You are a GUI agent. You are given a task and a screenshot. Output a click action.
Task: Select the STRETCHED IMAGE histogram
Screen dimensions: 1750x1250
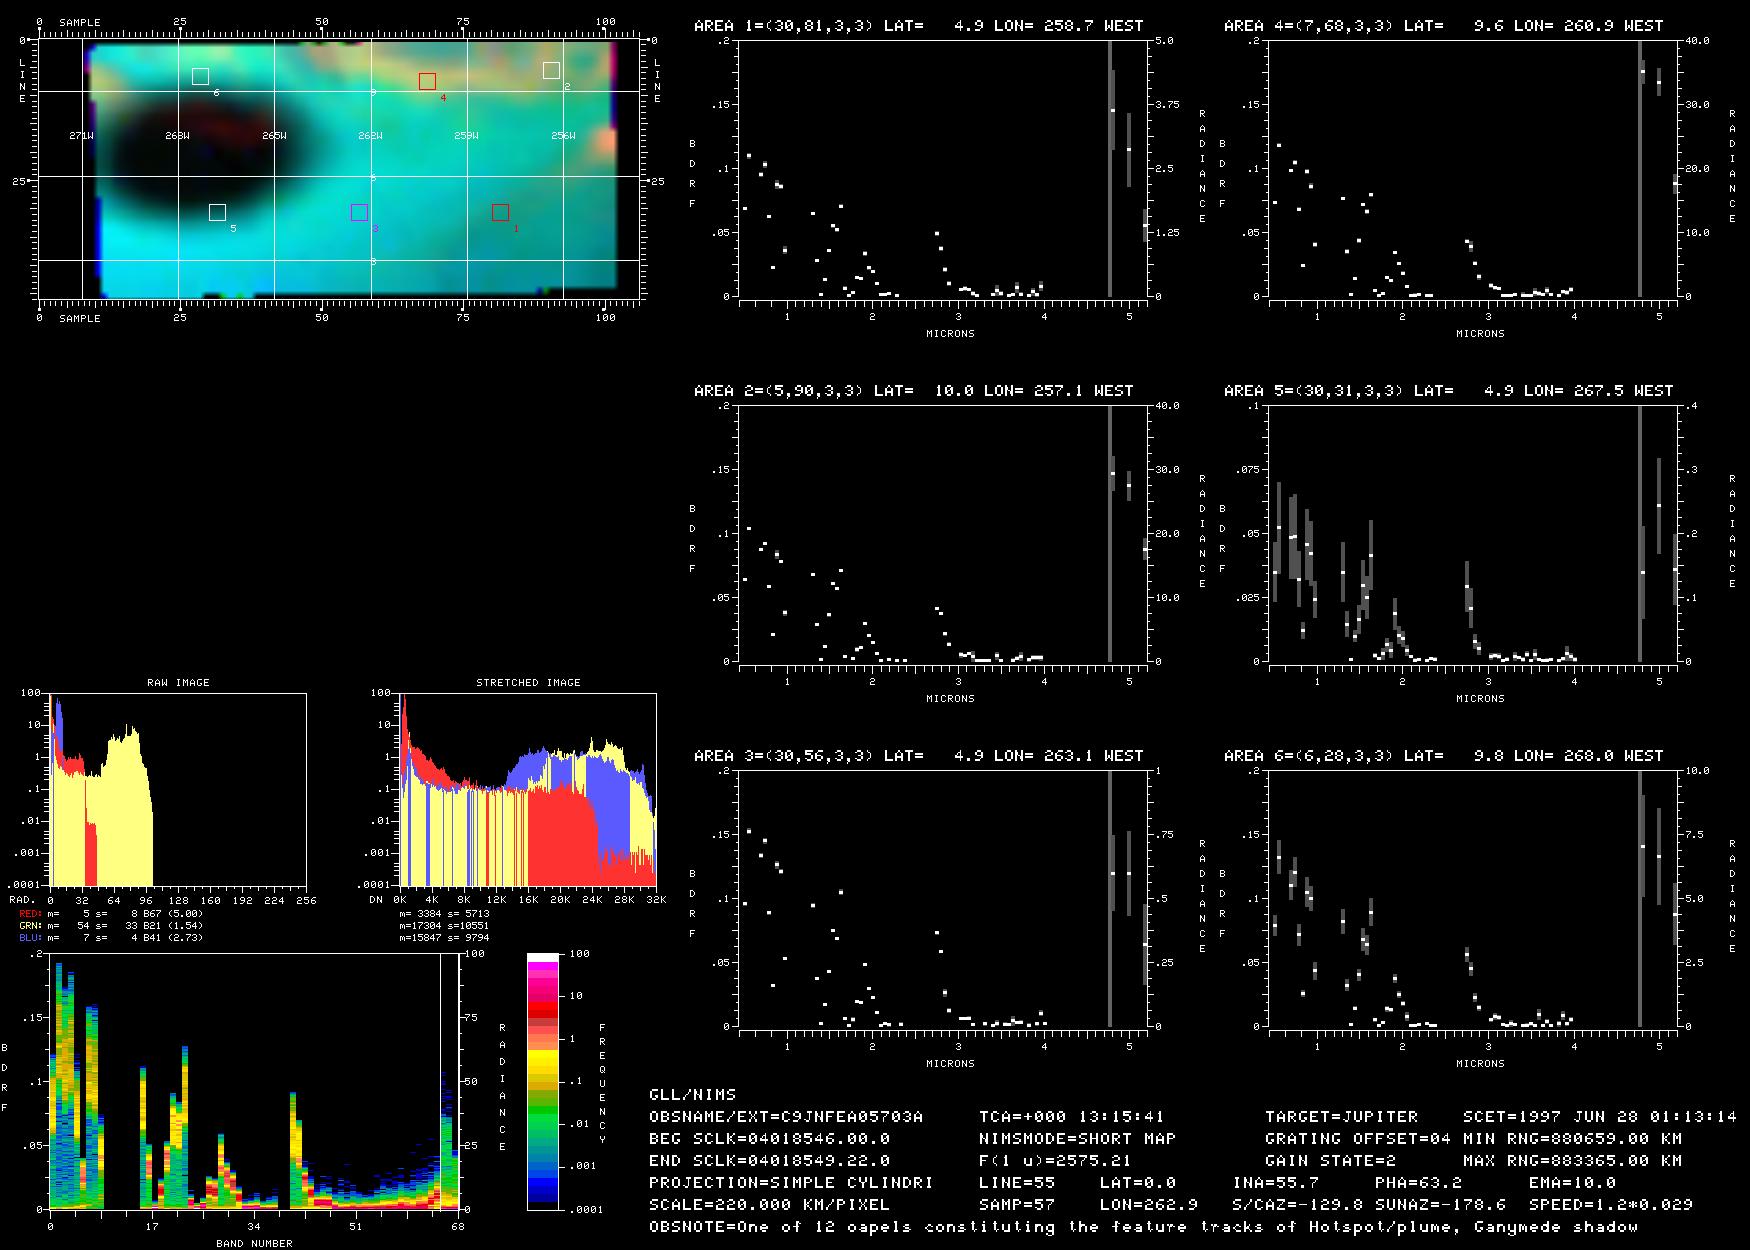[x=527, y=788]
